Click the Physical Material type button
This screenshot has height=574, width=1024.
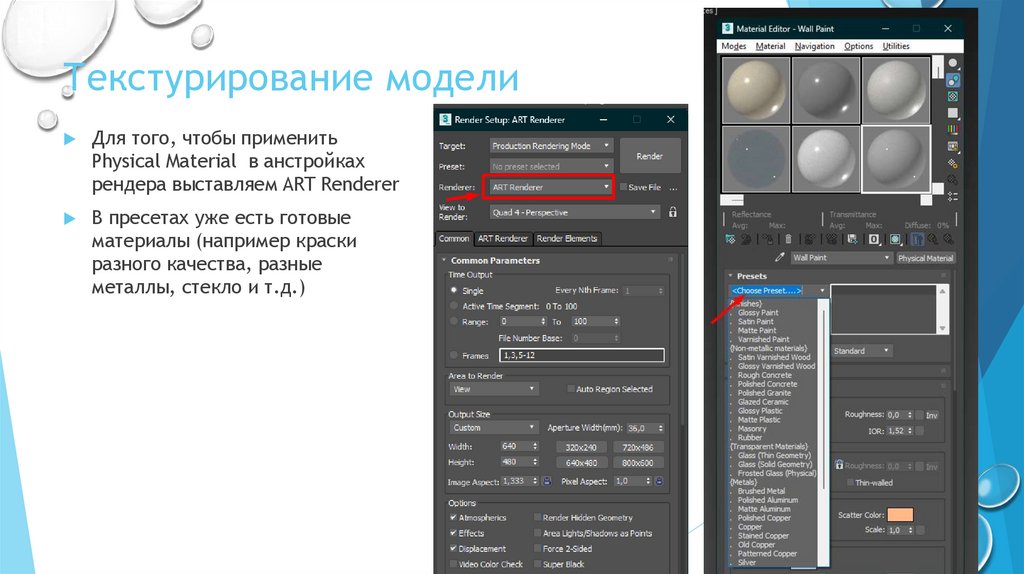click(925, 258)
